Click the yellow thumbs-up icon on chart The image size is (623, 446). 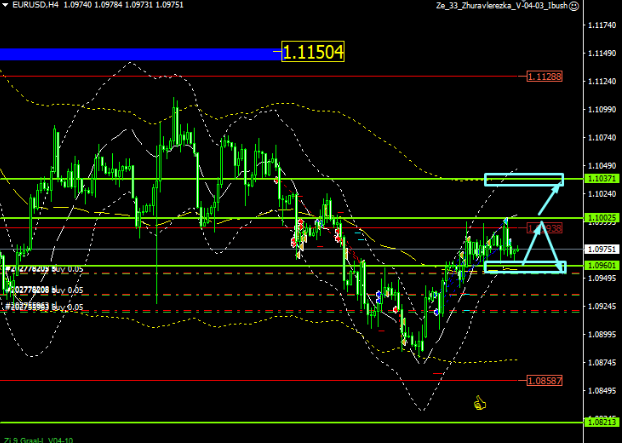pos(479,403)
